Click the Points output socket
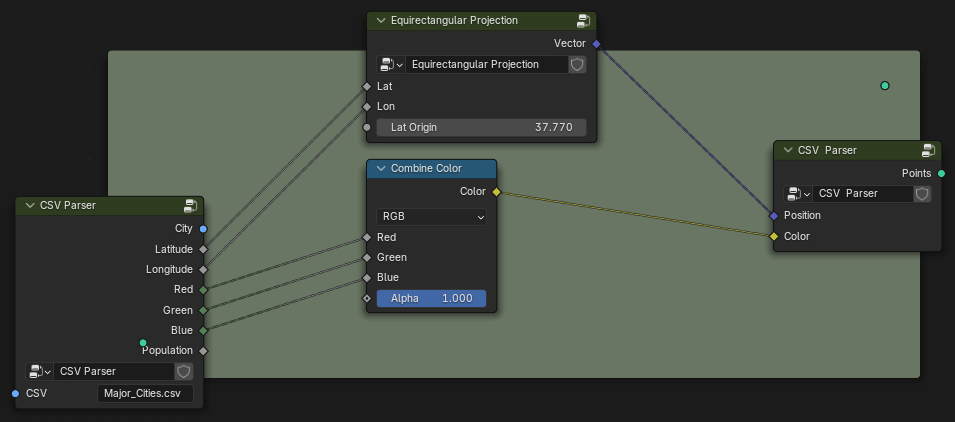Screen dimensions: 955x422 pos(942,174)
